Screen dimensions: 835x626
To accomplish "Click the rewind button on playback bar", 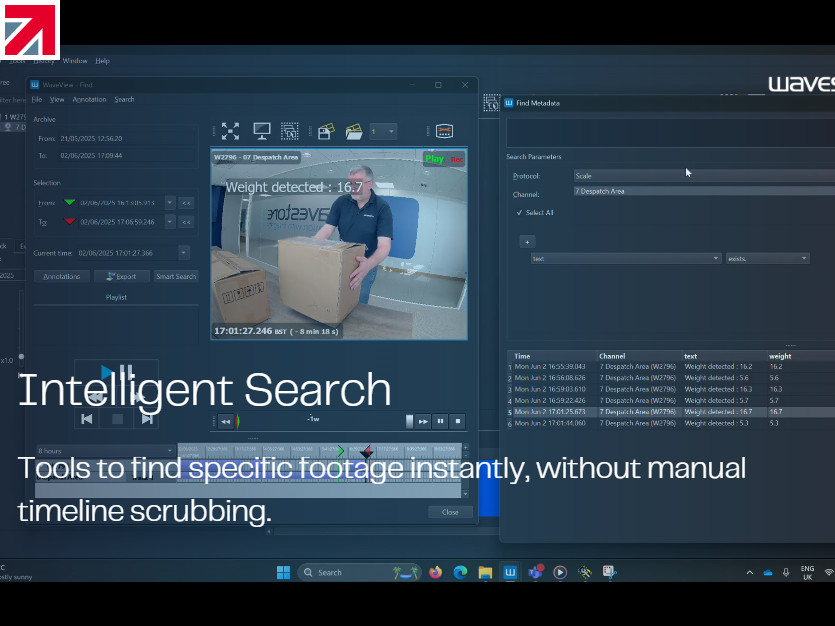I will pos(226,421).
